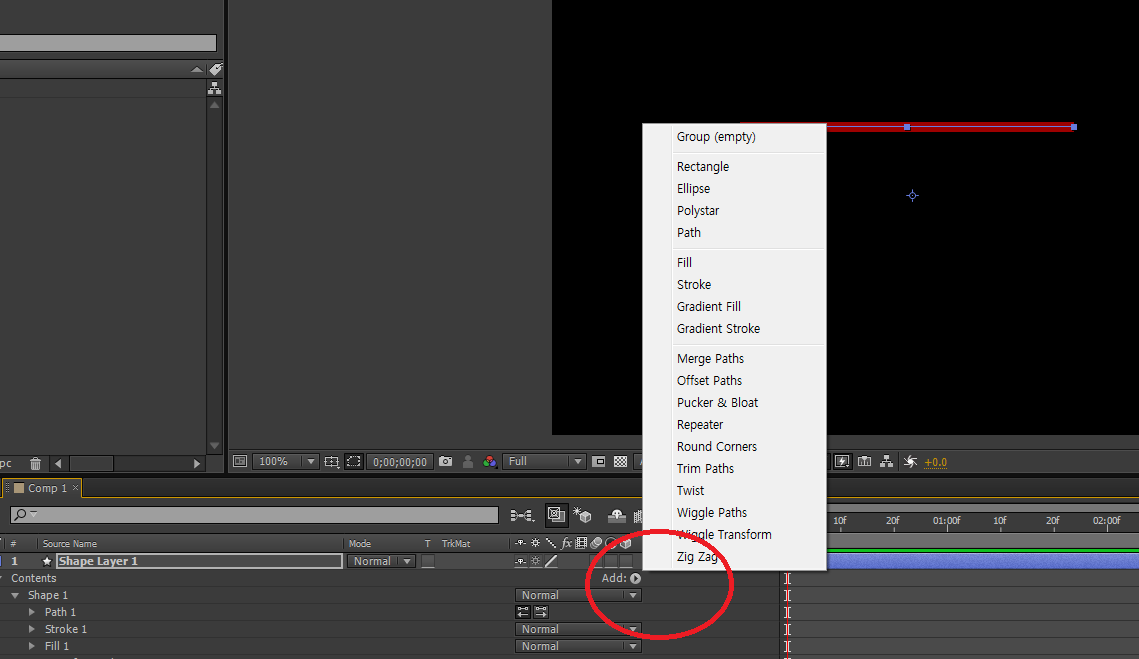1139x659 pixels.
Task: Click the Project panel vertical scroll up arrow
Action: [x=214, y=105]
